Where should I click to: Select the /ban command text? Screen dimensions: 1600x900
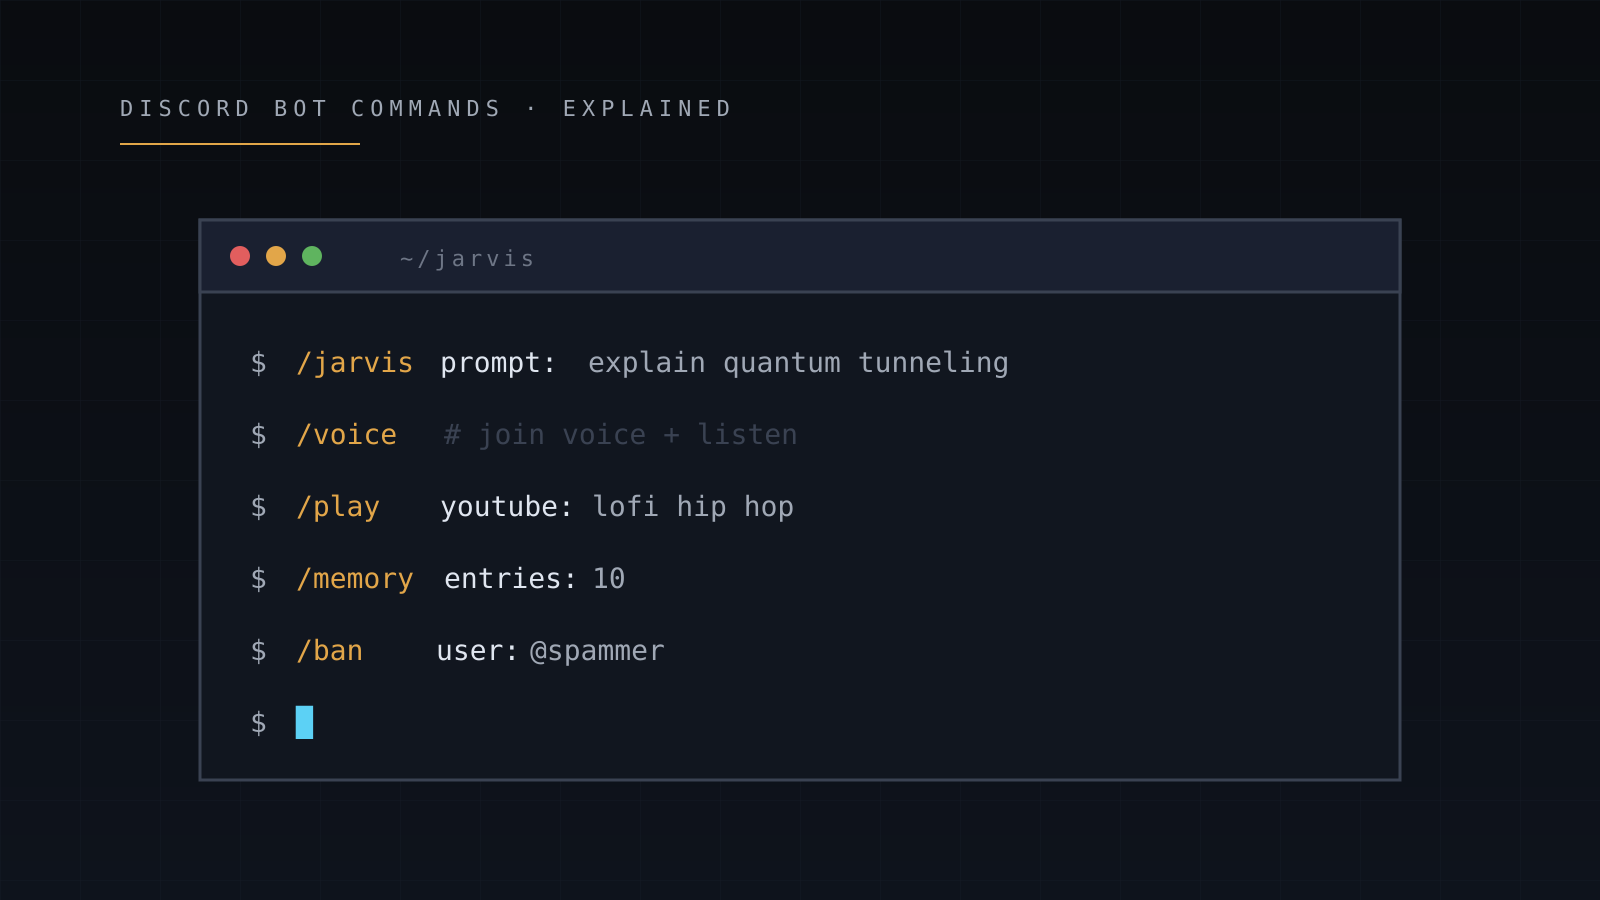click(330, 651)
